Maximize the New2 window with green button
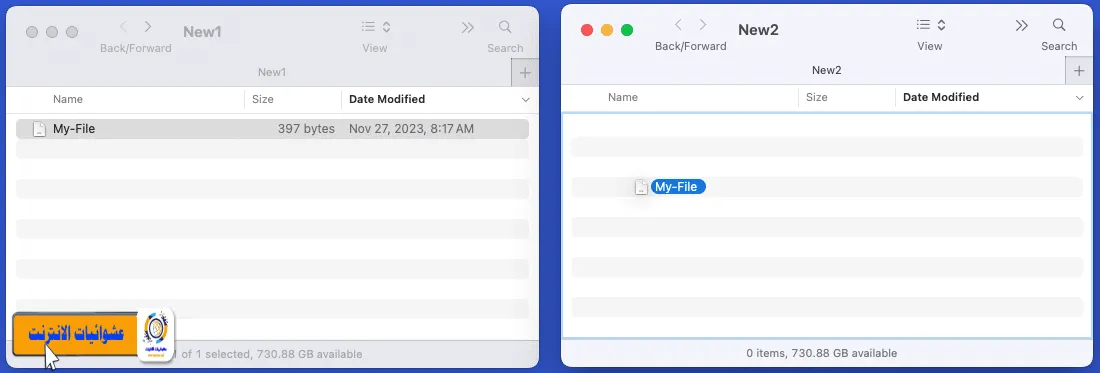1100x373 pixels. 627,30
